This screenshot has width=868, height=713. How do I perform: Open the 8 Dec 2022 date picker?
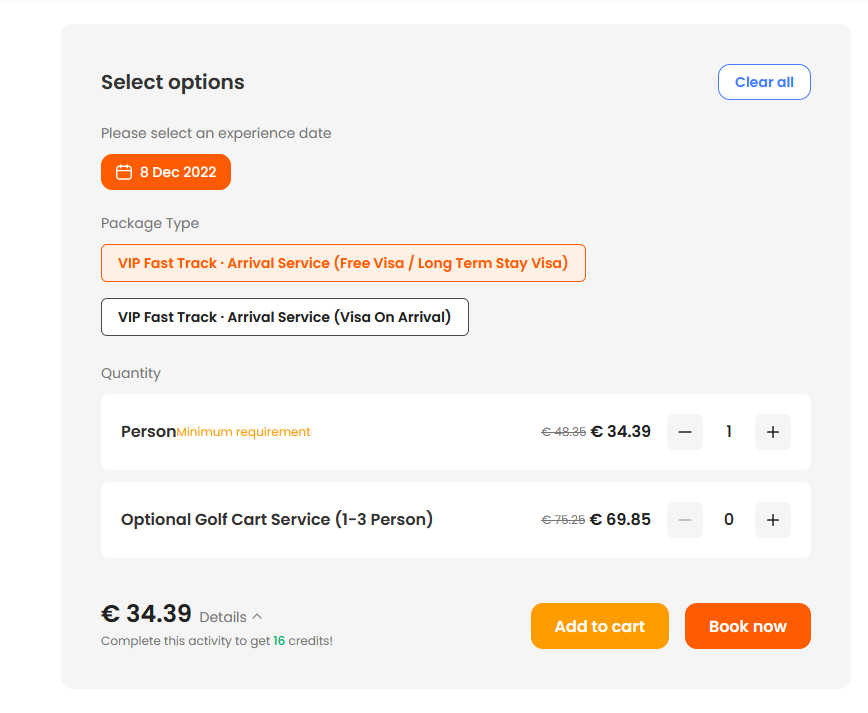coord(166,172)
